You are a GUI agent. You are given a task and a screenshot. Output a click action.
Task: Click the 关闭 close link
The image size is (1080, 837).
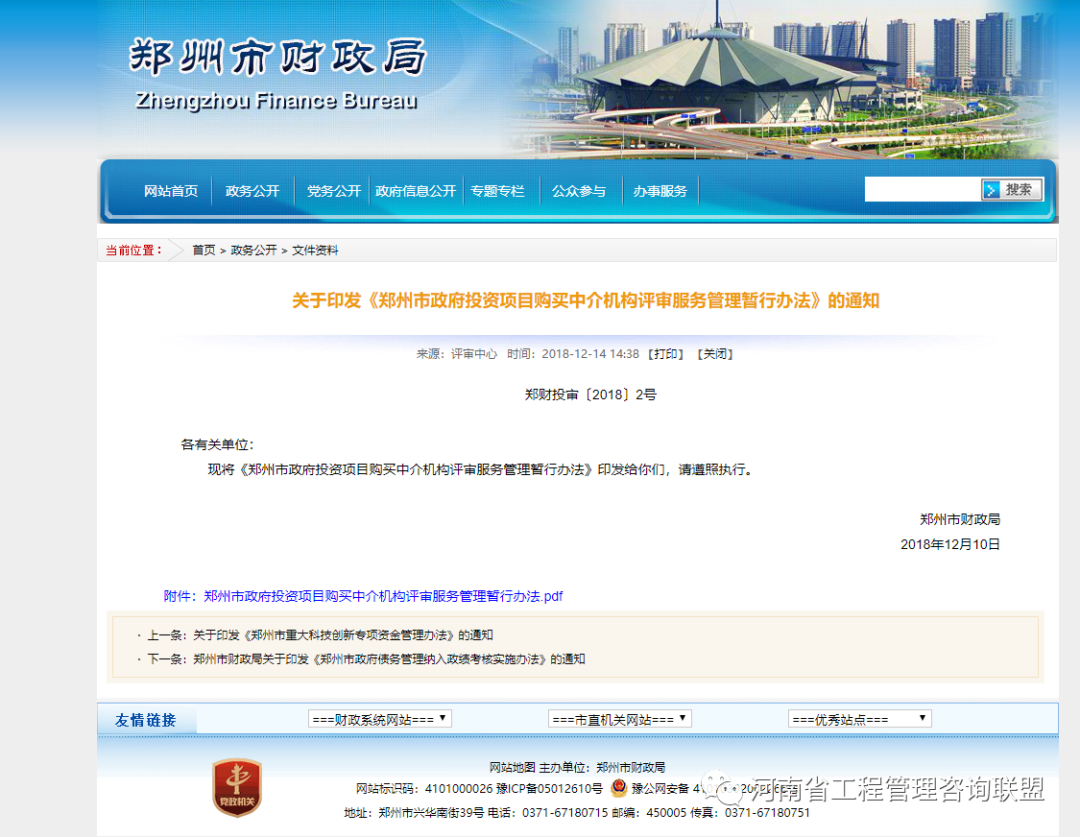click(714, 354)
